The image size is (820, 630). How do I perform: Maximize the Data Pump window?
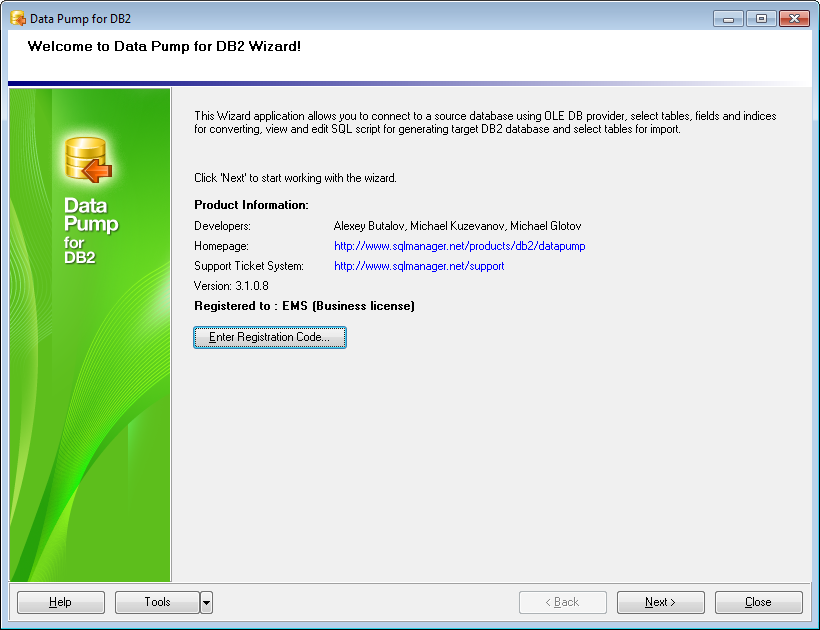(x=761, y=19)
